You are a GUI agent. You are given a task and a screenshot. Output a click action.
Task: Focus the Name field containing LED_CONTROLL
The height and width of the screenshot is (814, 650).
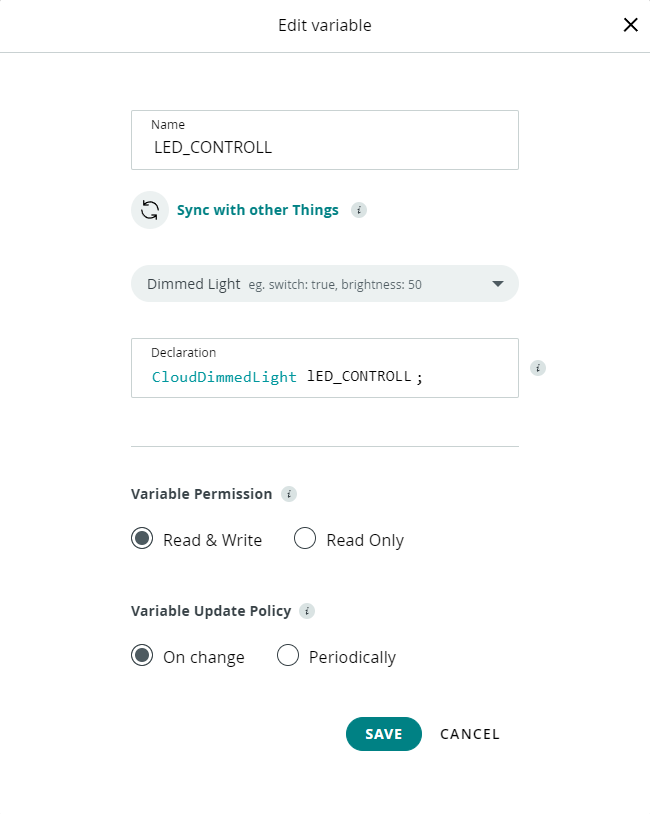pos(325,147)
